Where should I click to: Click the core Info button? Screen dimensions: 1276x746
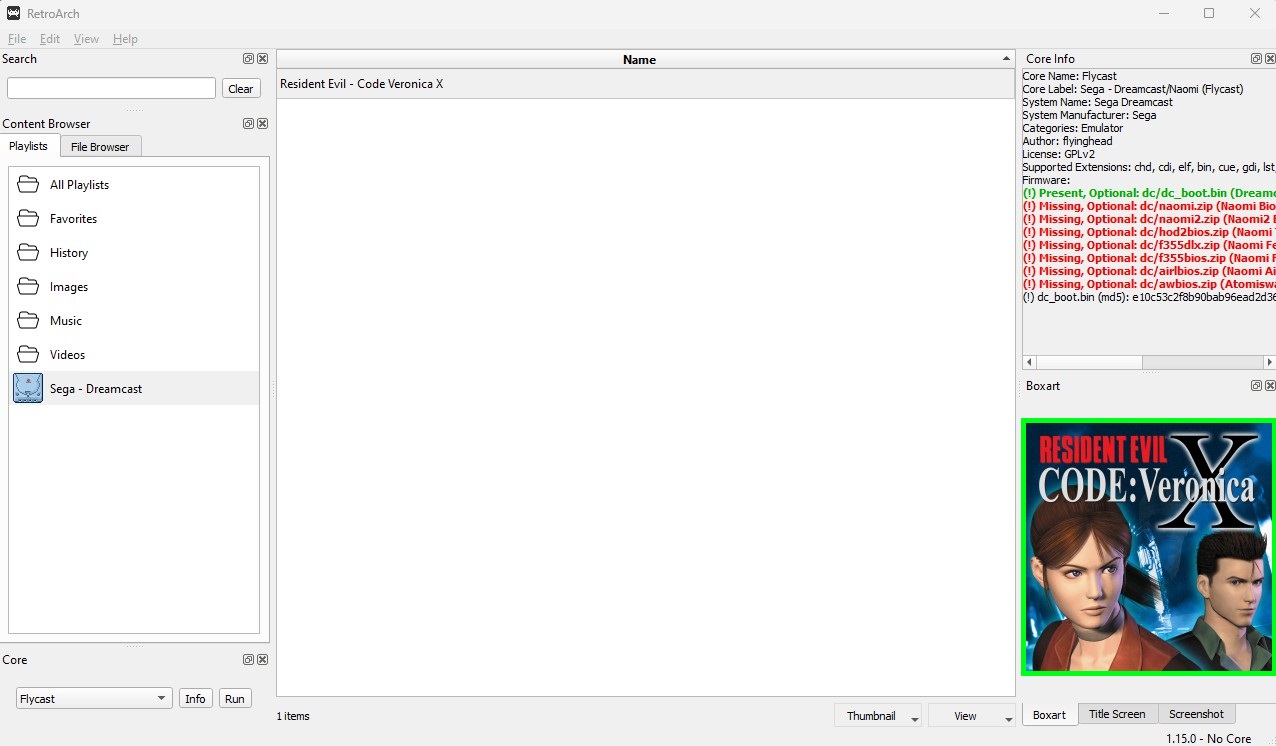coord(195,699)
